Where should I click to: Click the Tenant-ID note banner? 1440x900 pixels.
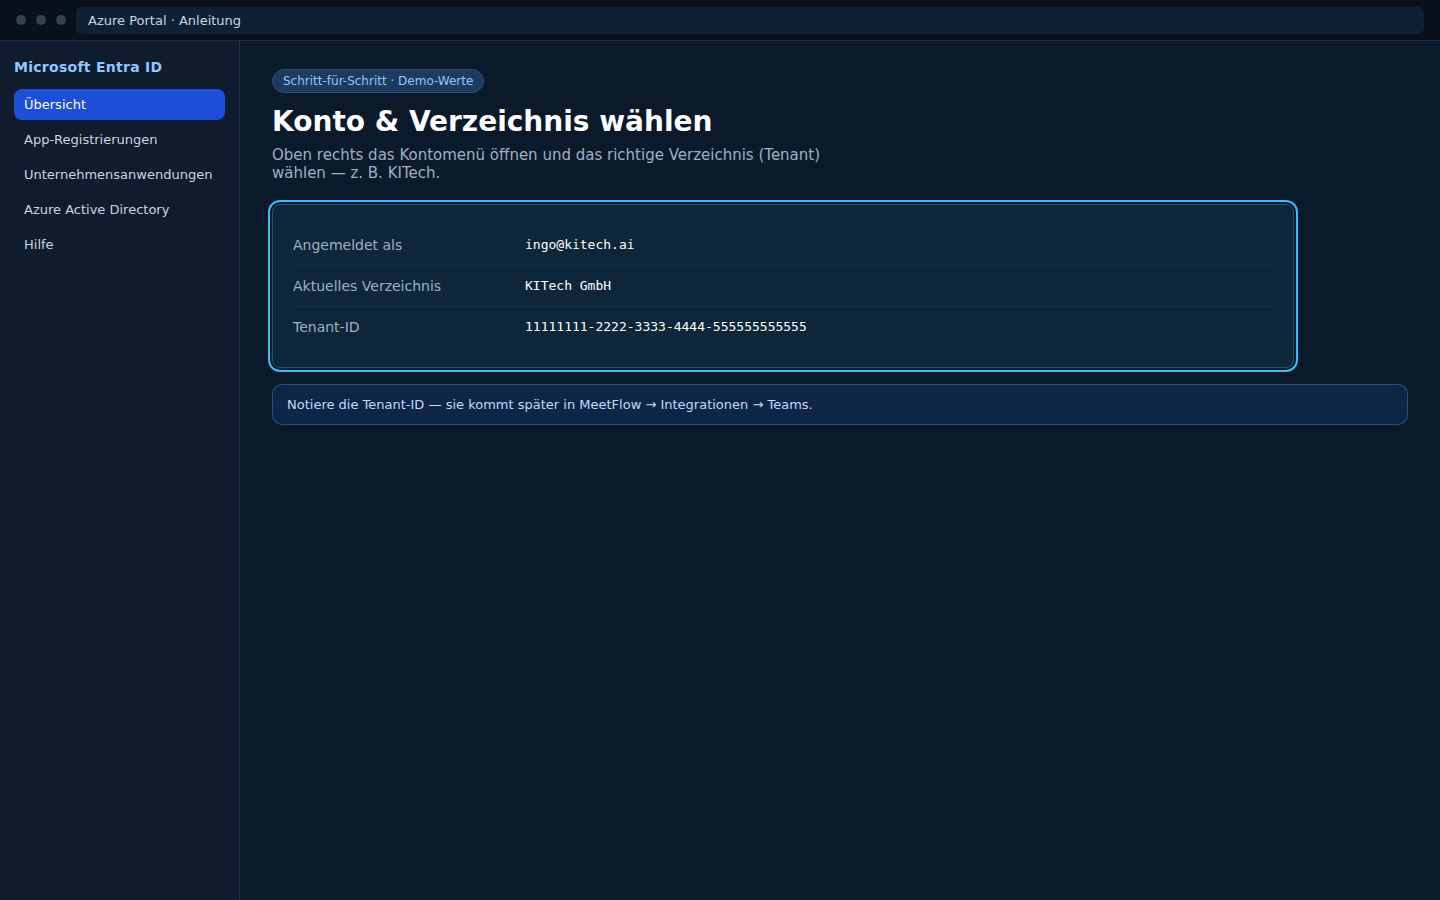point(840,405)
